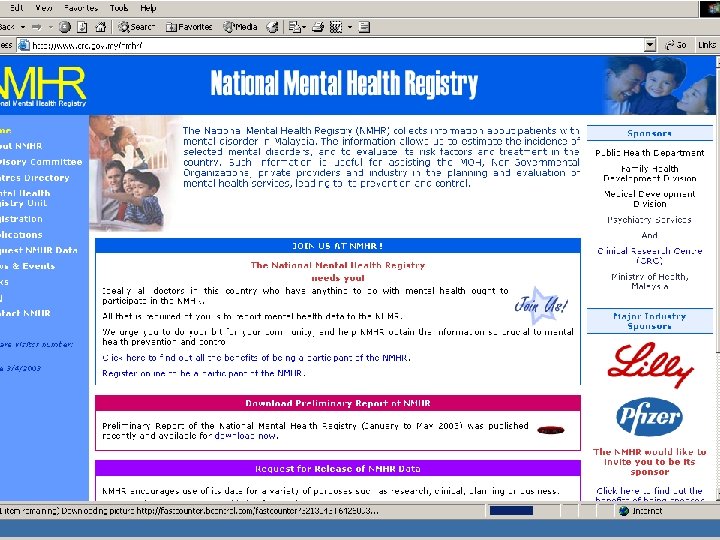Open the Help menu

(148, 8)
